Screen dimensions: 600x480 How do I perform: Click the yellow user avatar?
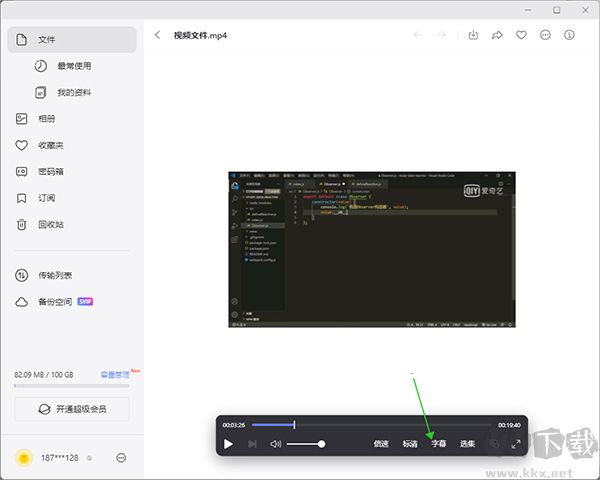click(24, 457)
